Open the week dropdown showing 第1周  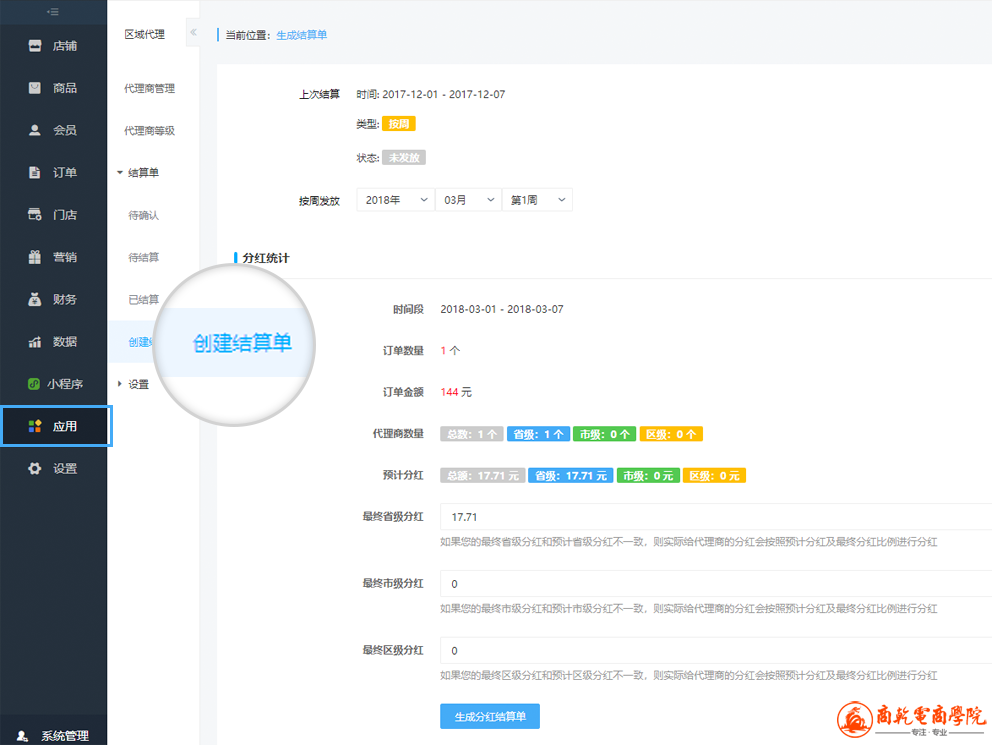(537, 200)
